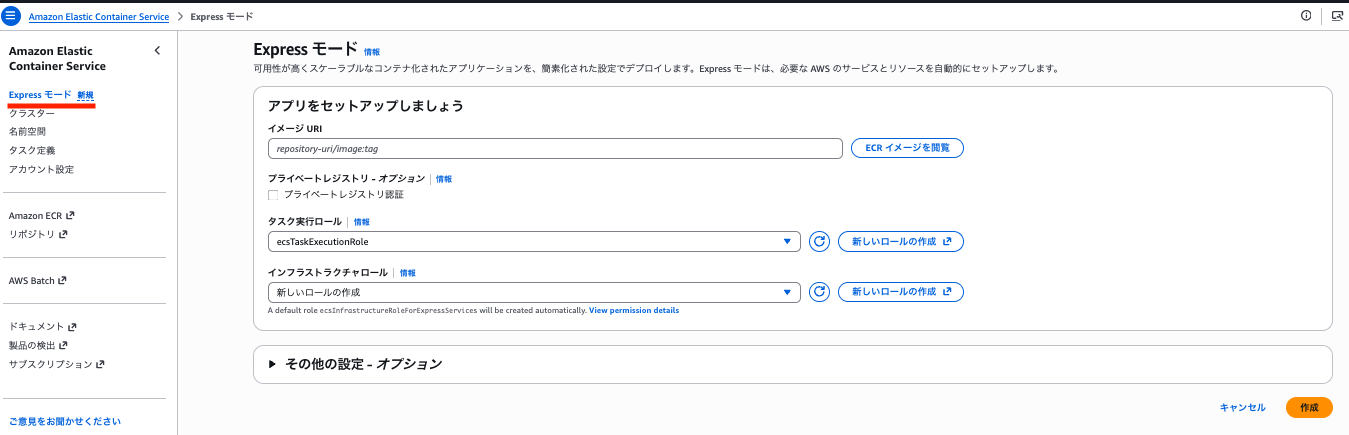The height and width of the screenshot is (435, 1349).
Task: Open the ecsTaskExecutionRole dropdown
Action: (534, 242)
